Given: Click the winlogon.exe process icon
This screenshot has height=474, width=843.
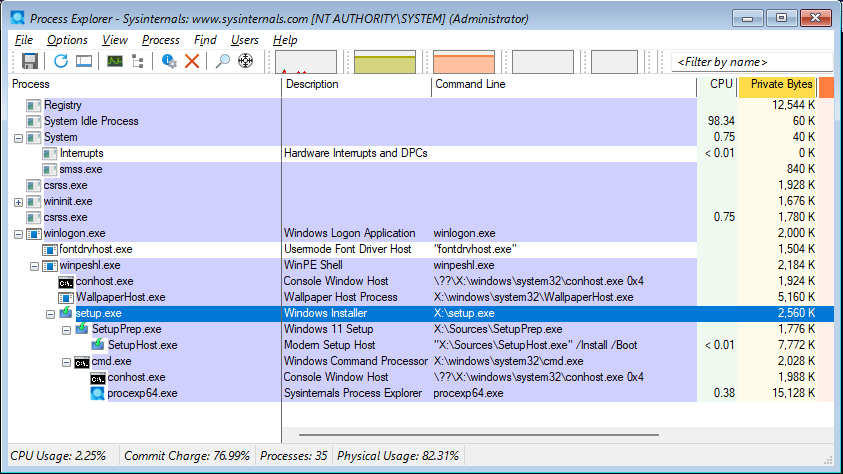Looking at the screenshot, I should [33, 233].
